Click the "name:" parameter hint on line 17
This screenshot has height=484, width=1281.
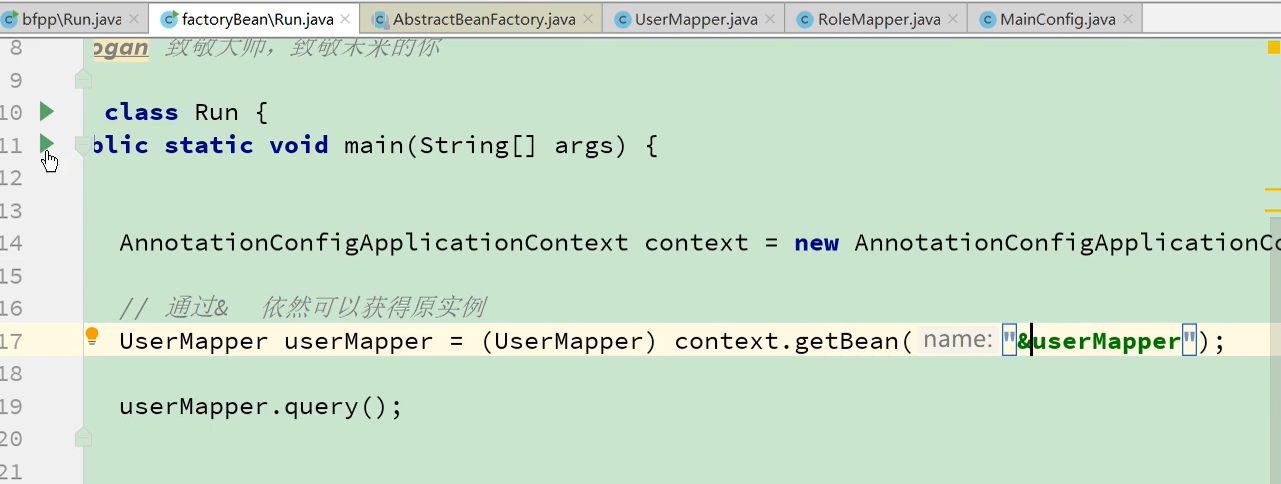(x=956, y=340)
